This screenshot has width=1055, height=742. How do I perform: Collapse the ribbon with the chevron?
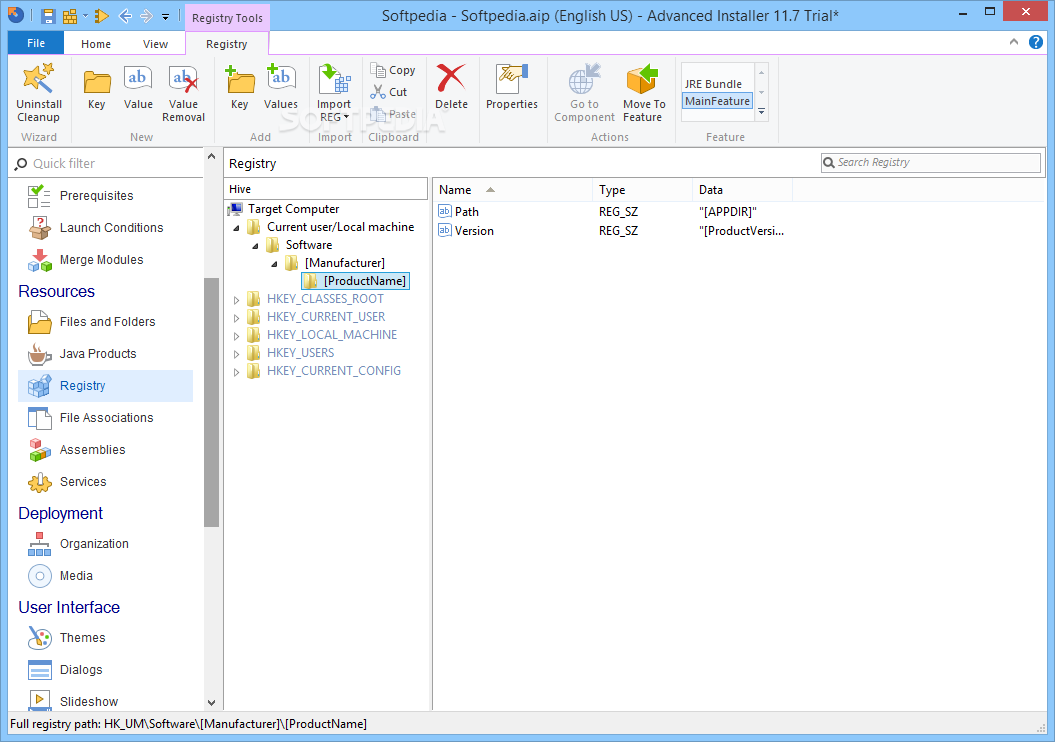pyautogui.click(x=1014, y=42)
